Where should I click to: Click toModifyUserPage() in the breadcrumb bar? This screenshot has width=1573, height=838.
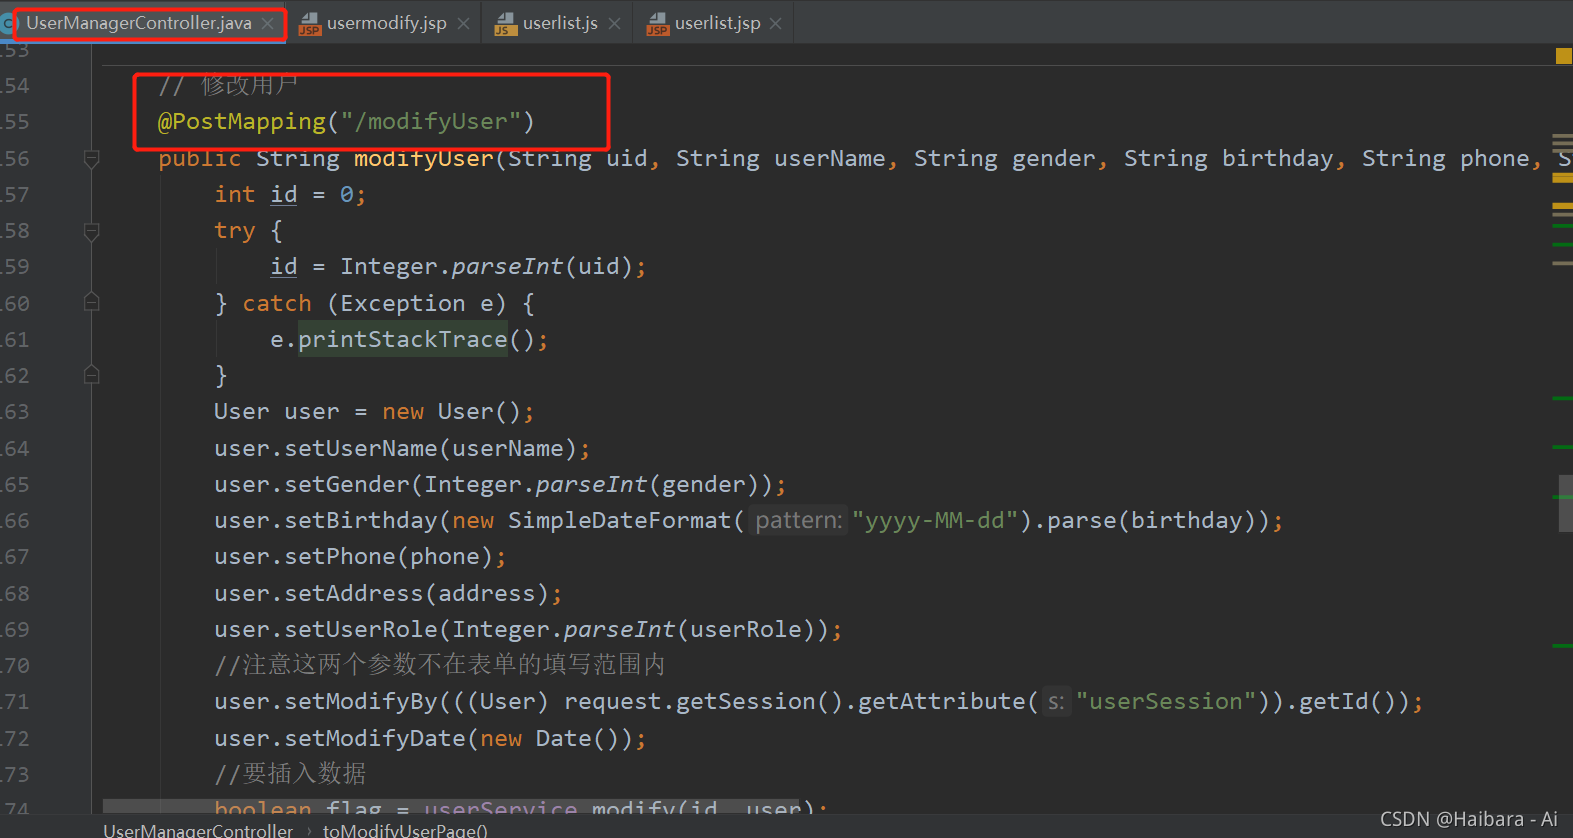pyautogui.click(x=405, y=830)
